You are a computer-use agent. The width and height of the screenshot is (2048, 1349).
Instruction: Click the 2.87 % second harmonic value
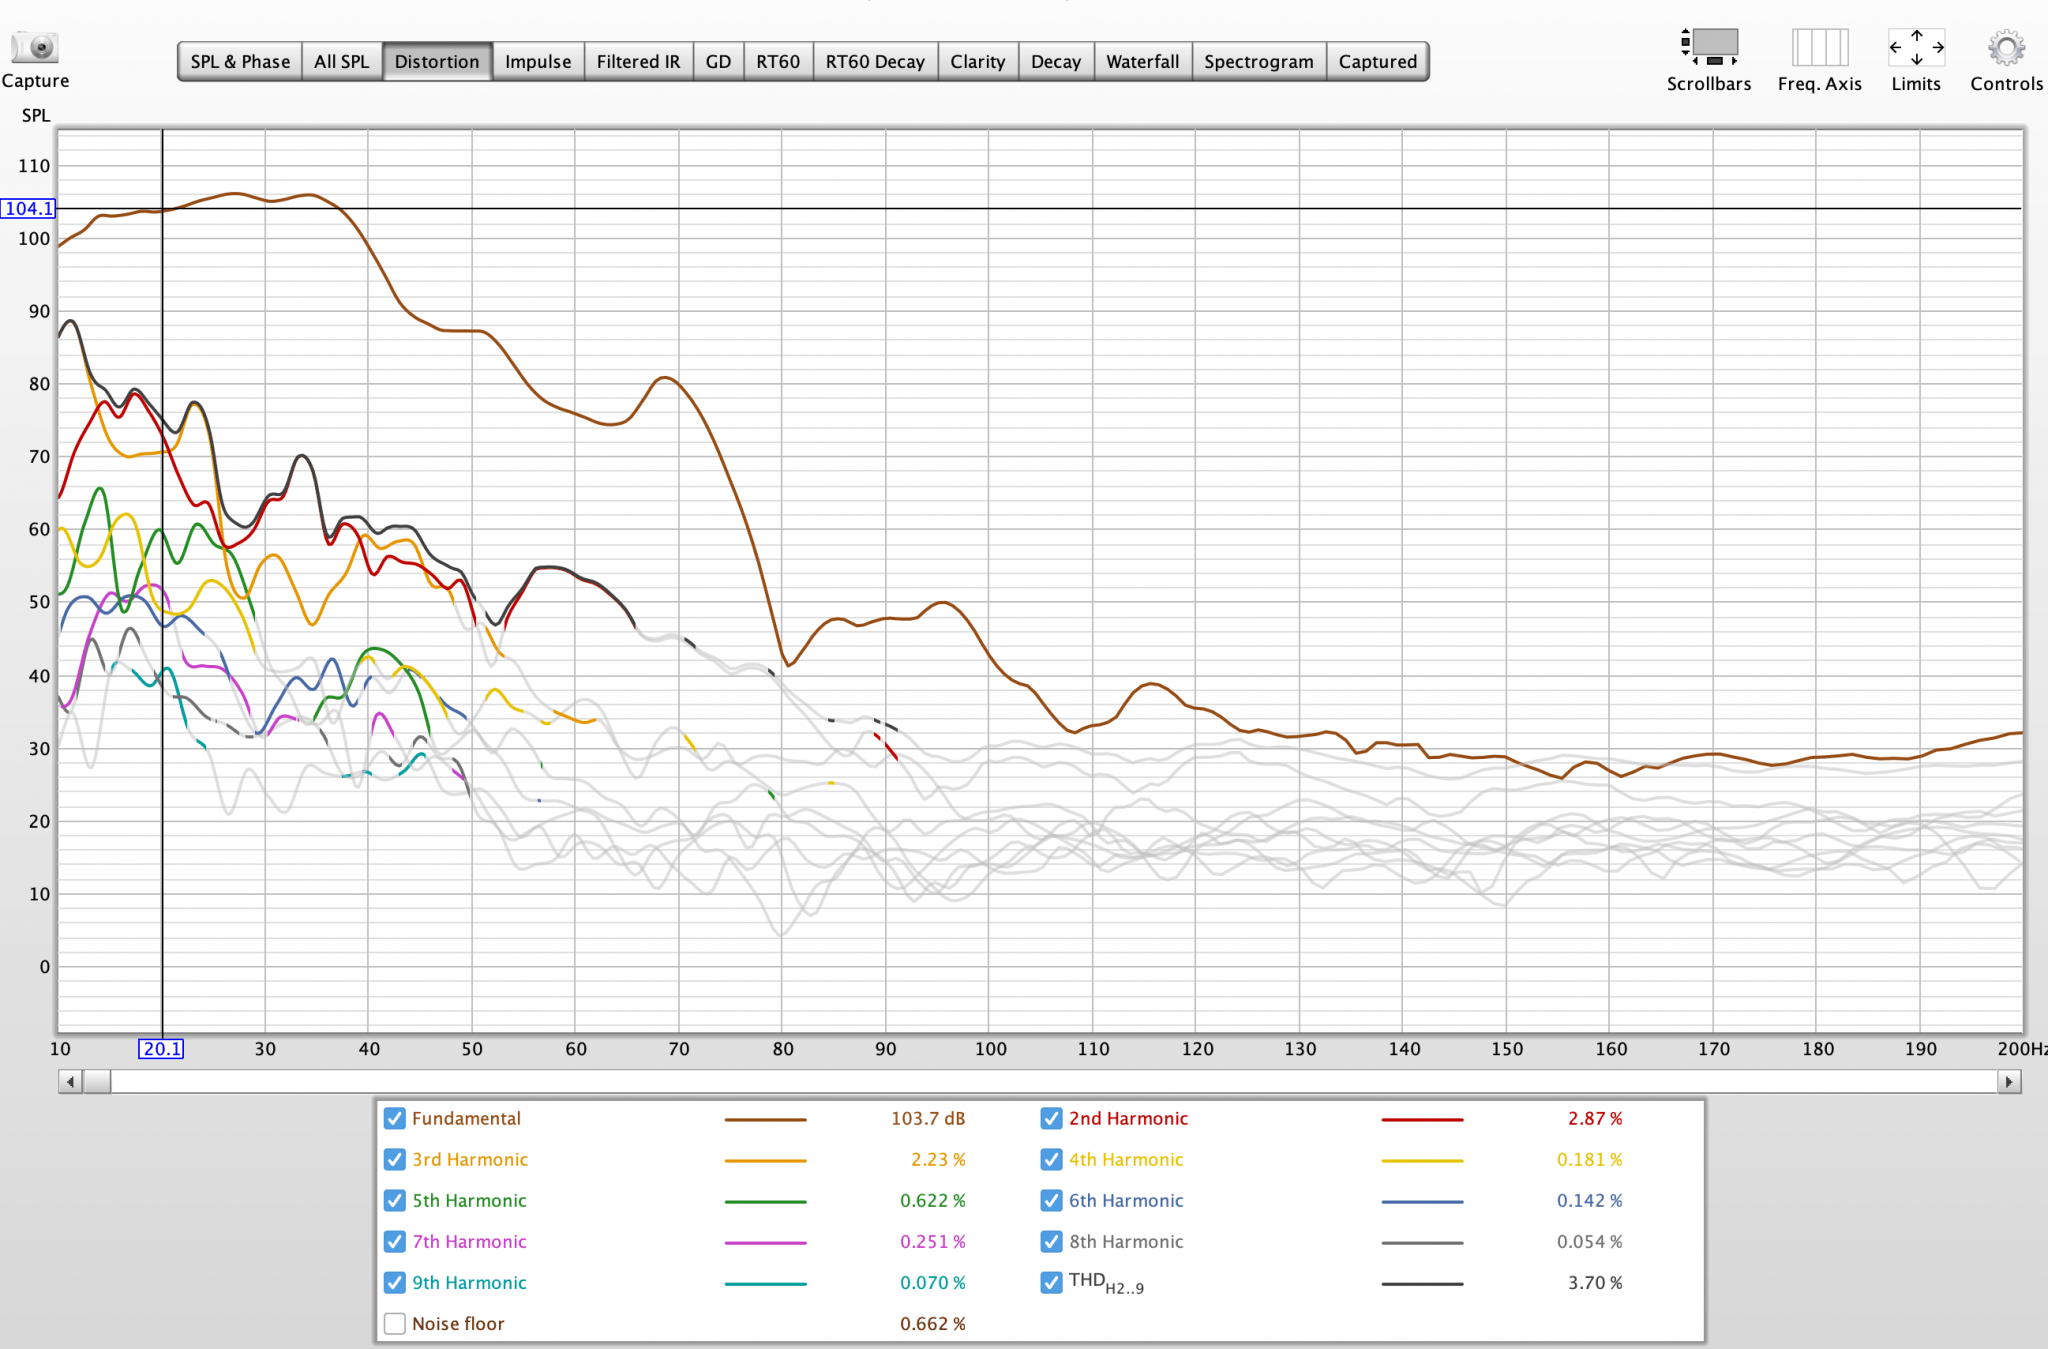tap(1595, 1118)
